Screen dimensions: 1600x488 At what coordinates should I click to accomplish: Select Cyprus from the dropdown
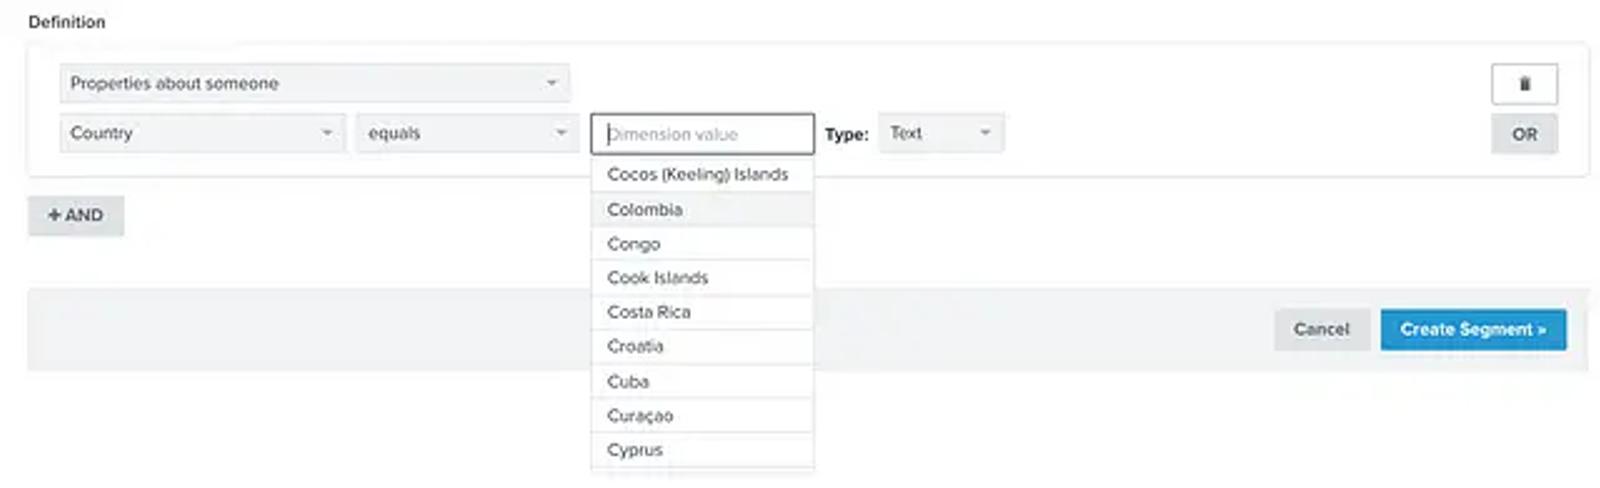tap(702, 450)
